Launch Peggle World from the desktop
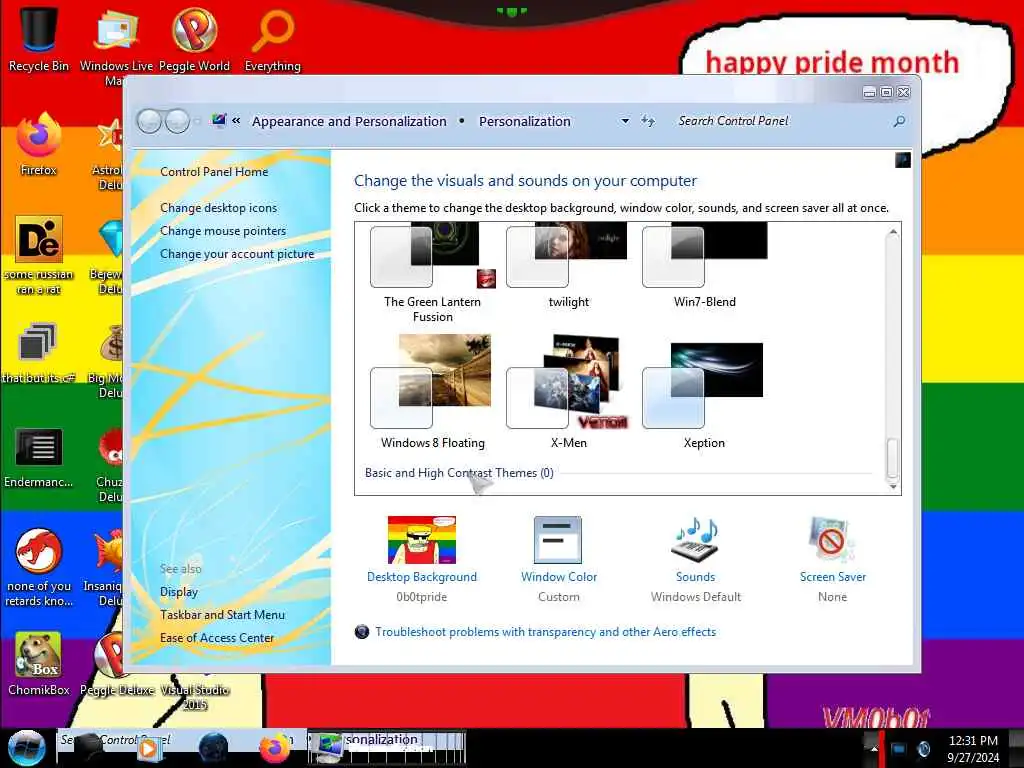The image size is (1024, 768). coord(194,38)
